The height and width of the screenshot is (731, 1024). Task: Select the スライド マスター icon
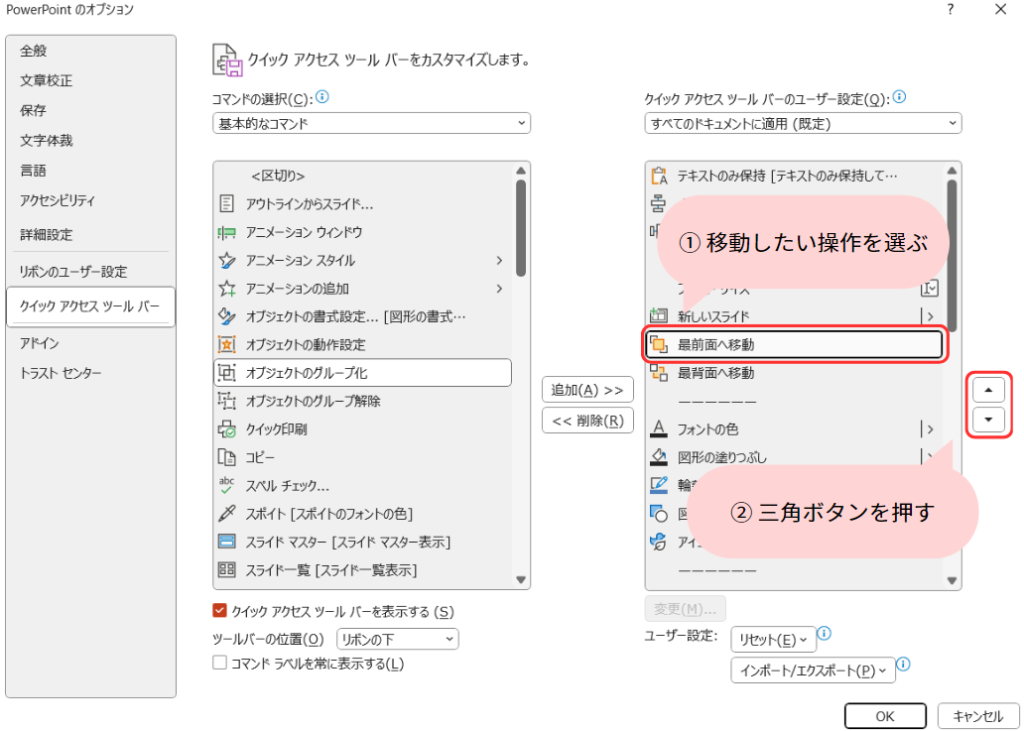pyautogui.click(x=227, y=542)
